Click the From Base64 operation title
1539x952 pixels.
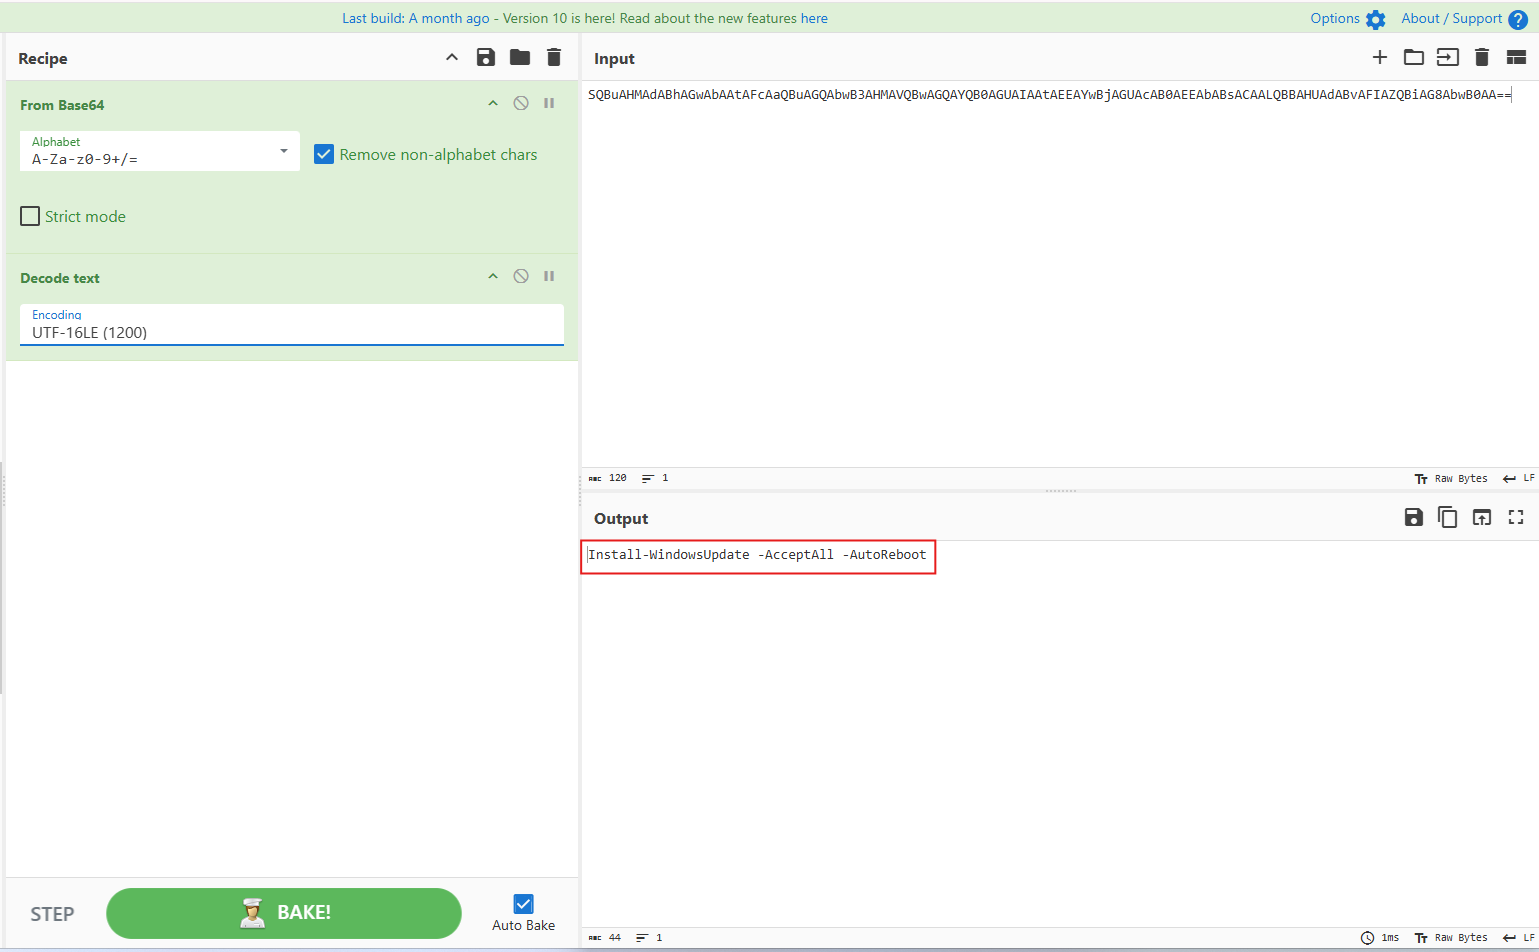(62, 105)
